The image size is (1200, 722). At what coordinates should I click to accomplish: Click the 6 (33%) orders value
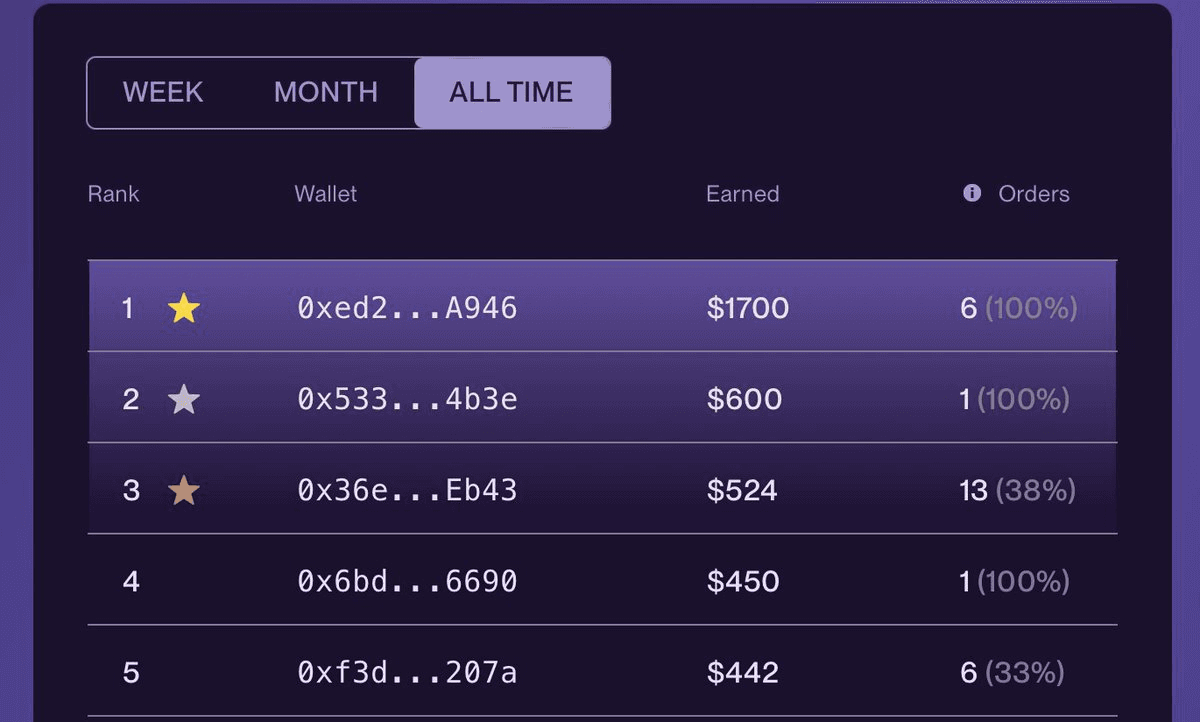1012,673
